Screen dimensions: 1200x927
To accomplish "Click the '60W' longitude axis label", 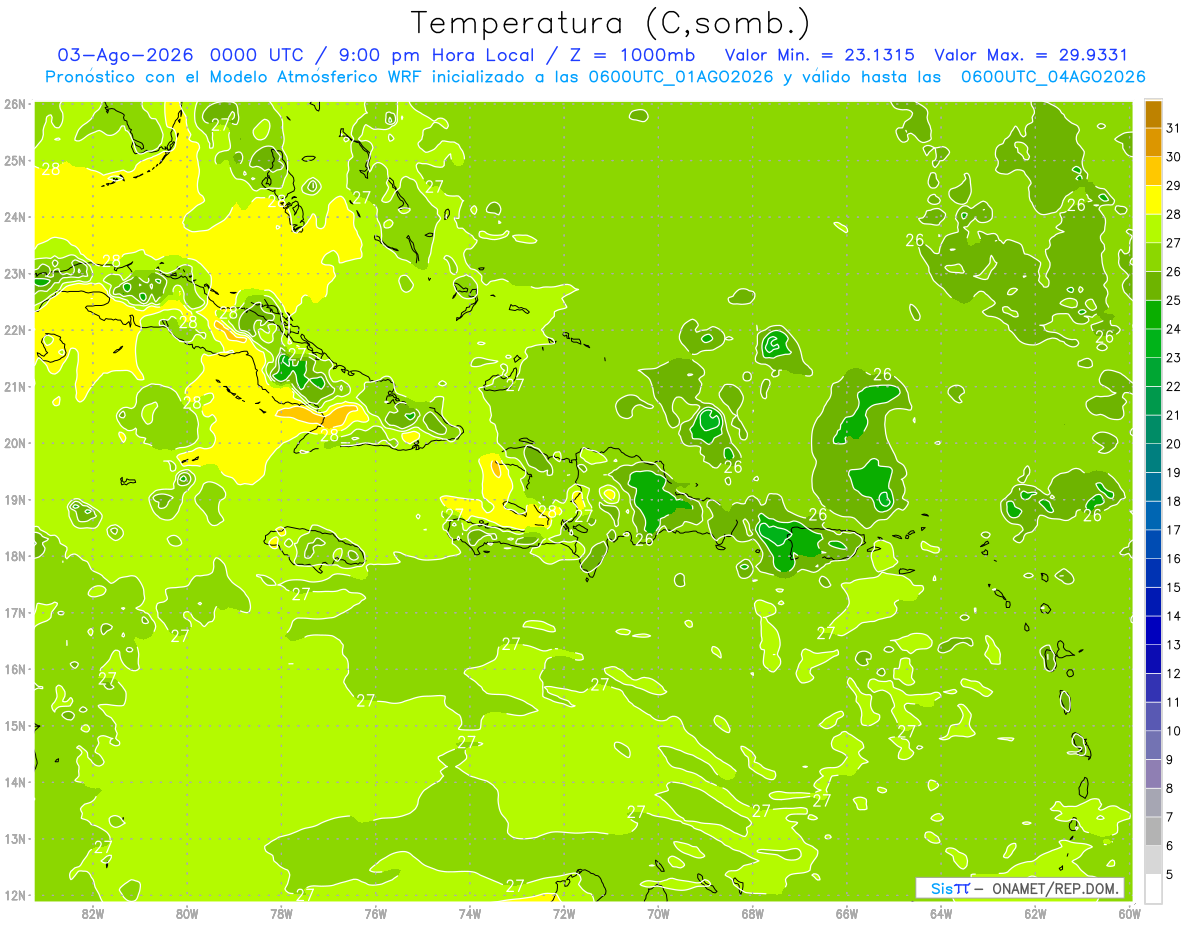I will coord(1129,913).
